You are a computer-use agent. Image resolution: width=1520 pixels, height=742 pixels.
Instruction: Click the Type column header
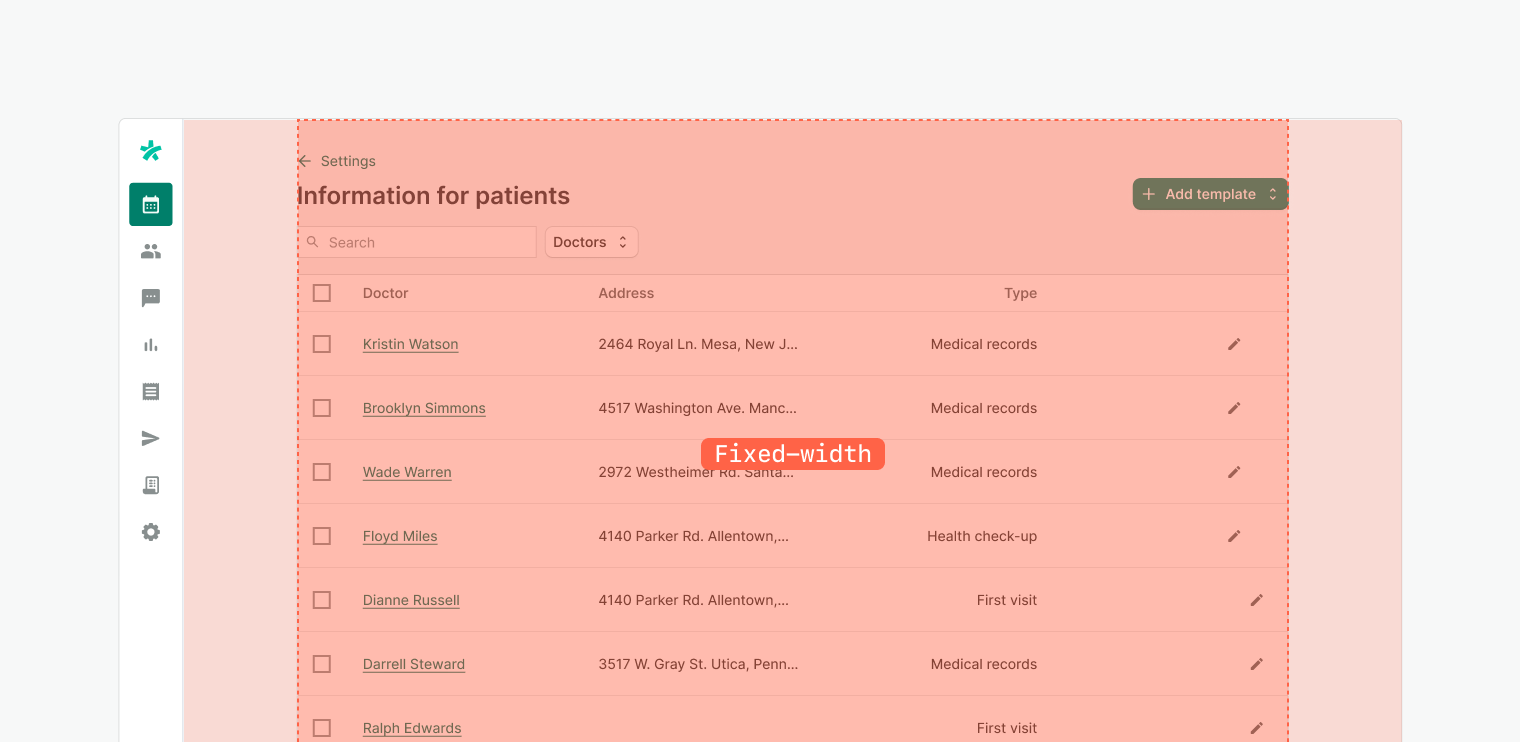point(1020,293)
